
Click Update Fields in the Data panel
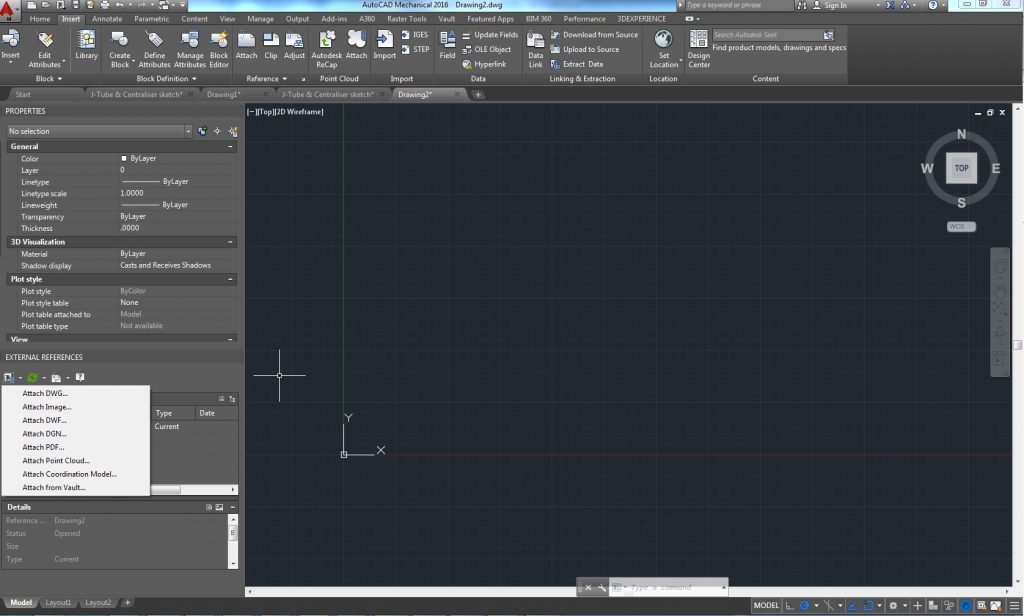pos(492,34)
